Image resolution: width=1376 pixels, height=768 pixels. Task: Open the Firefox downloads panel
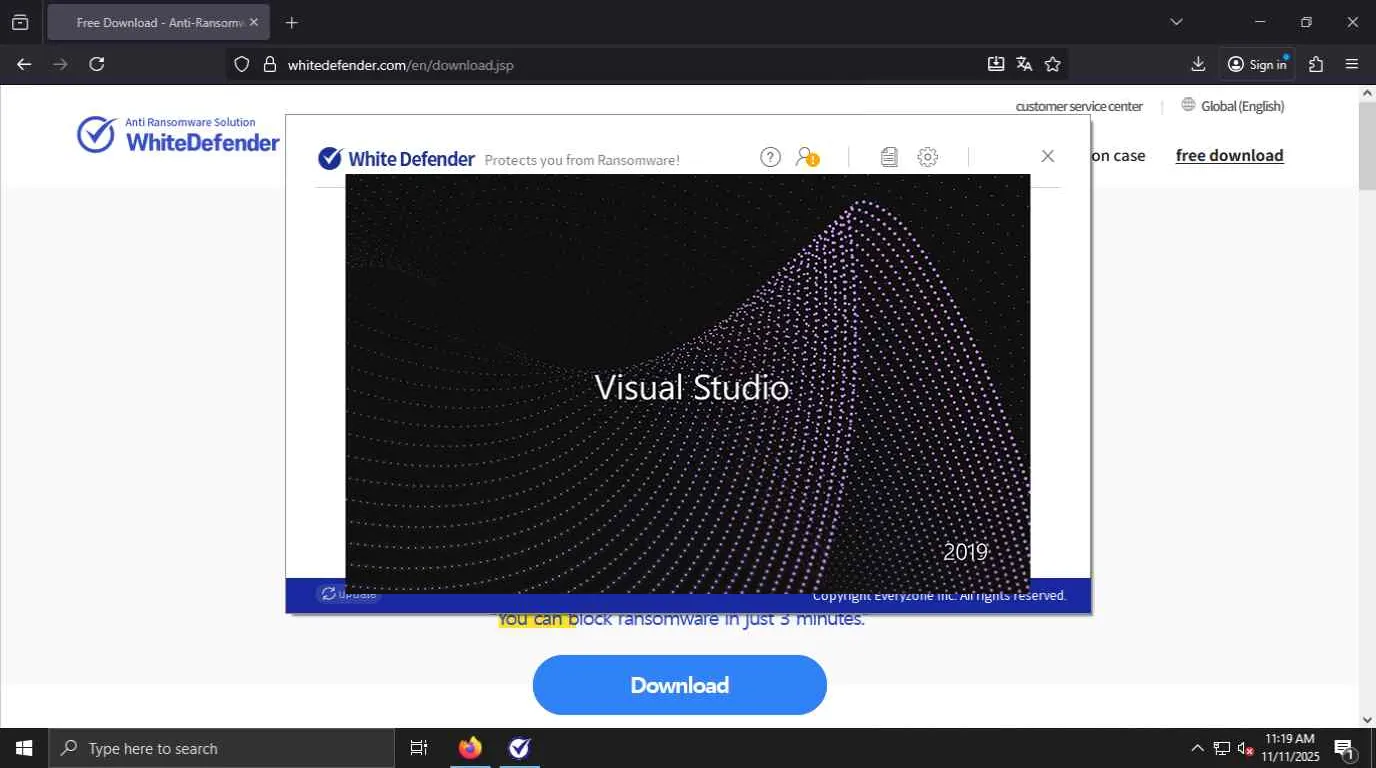pos(1198,64)
